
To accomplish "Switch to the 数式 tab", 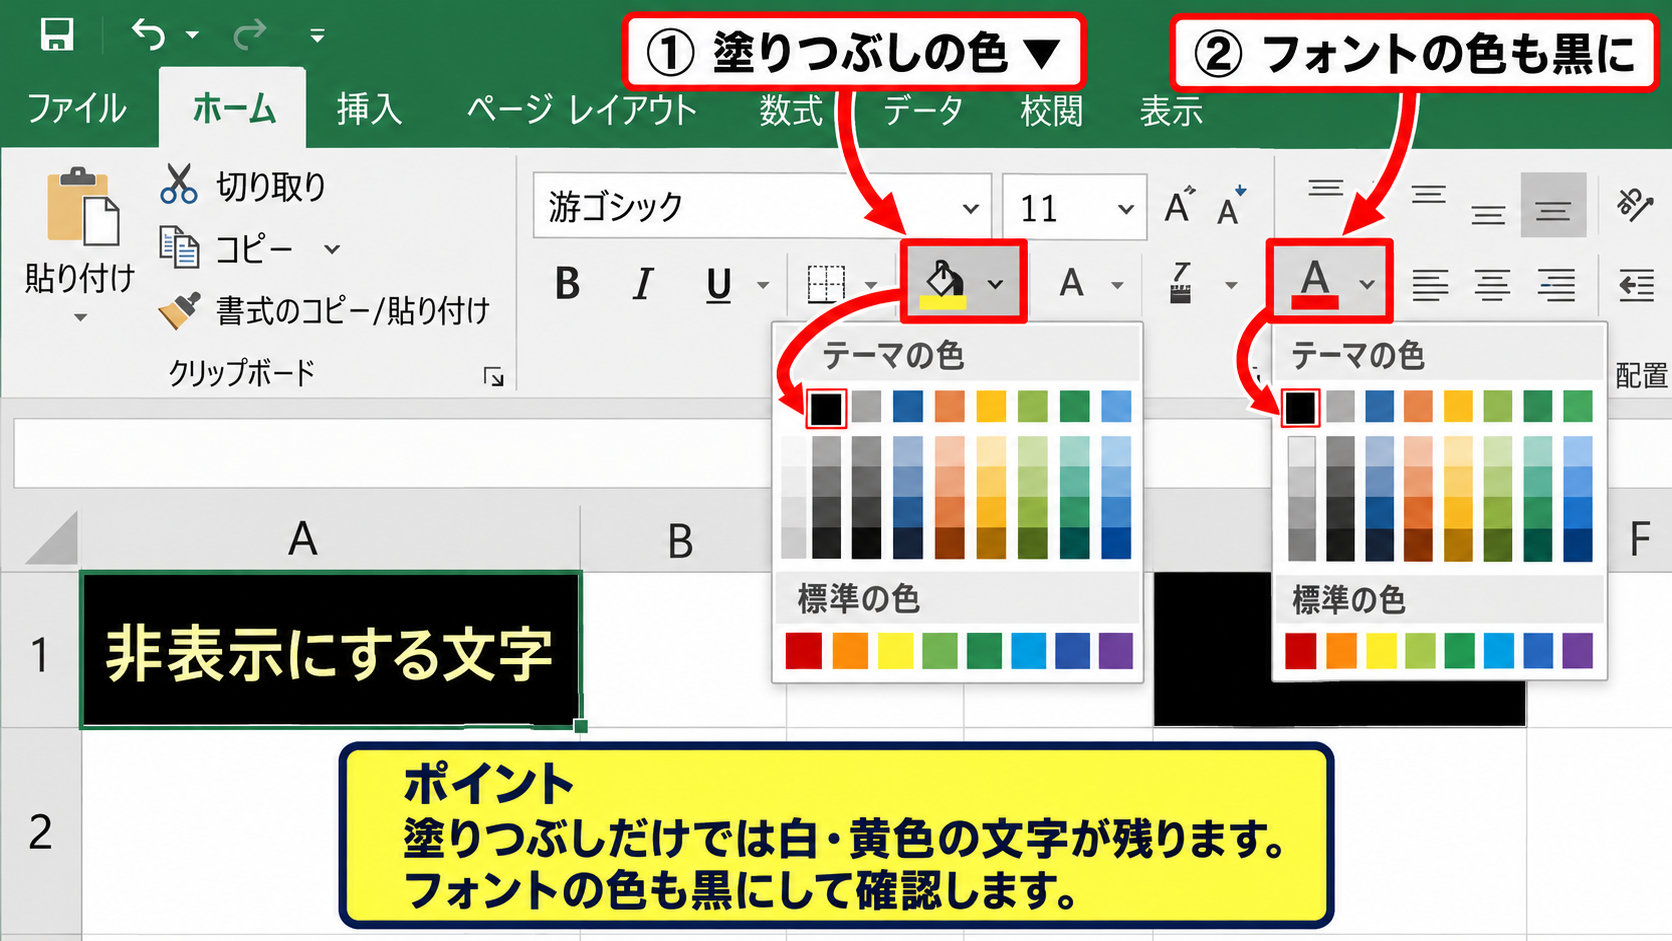I will coord(791,109).
